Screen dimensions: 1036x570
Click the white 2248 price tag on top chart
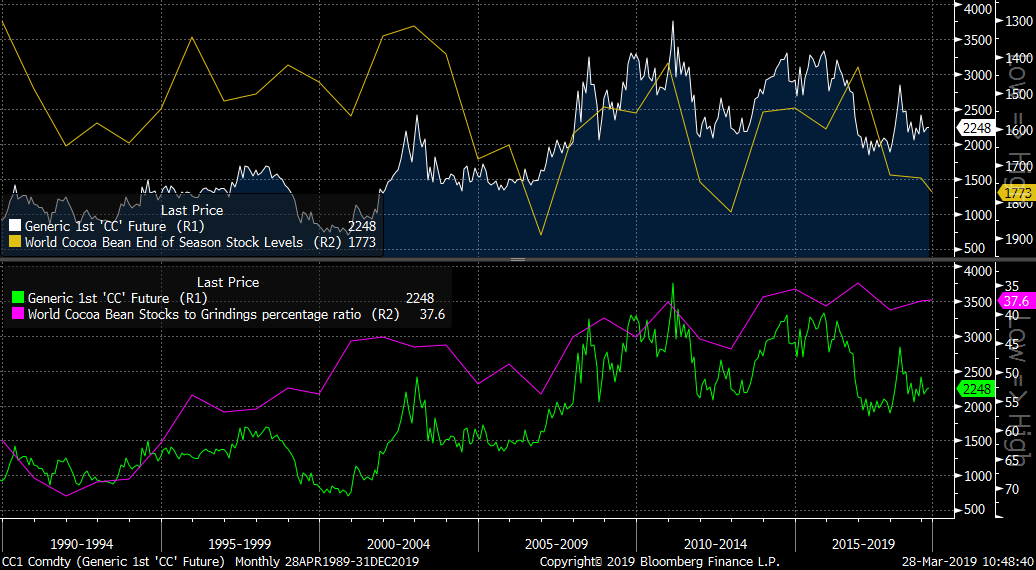click(976, 127)
